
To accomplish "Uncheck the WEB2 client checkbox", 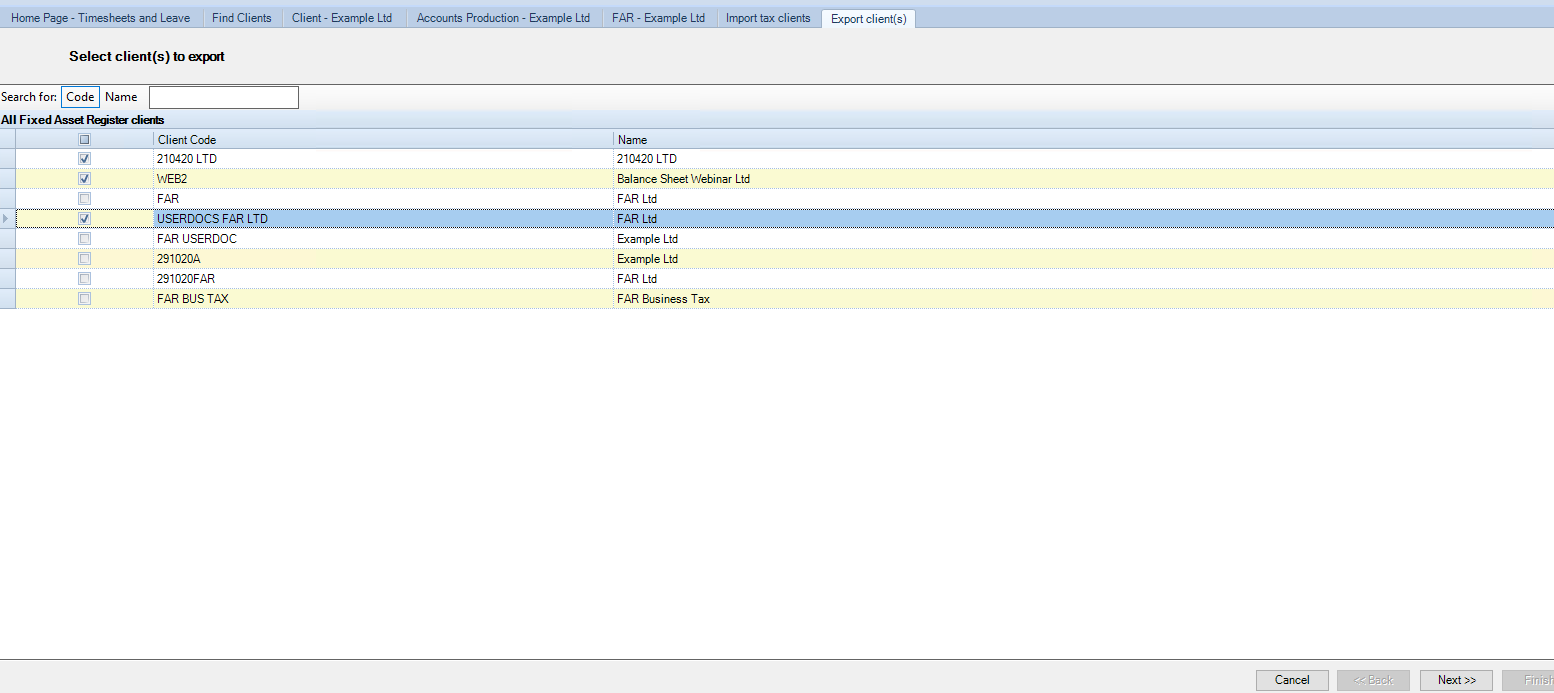I will pyautogui.click(x=84, y=179).
